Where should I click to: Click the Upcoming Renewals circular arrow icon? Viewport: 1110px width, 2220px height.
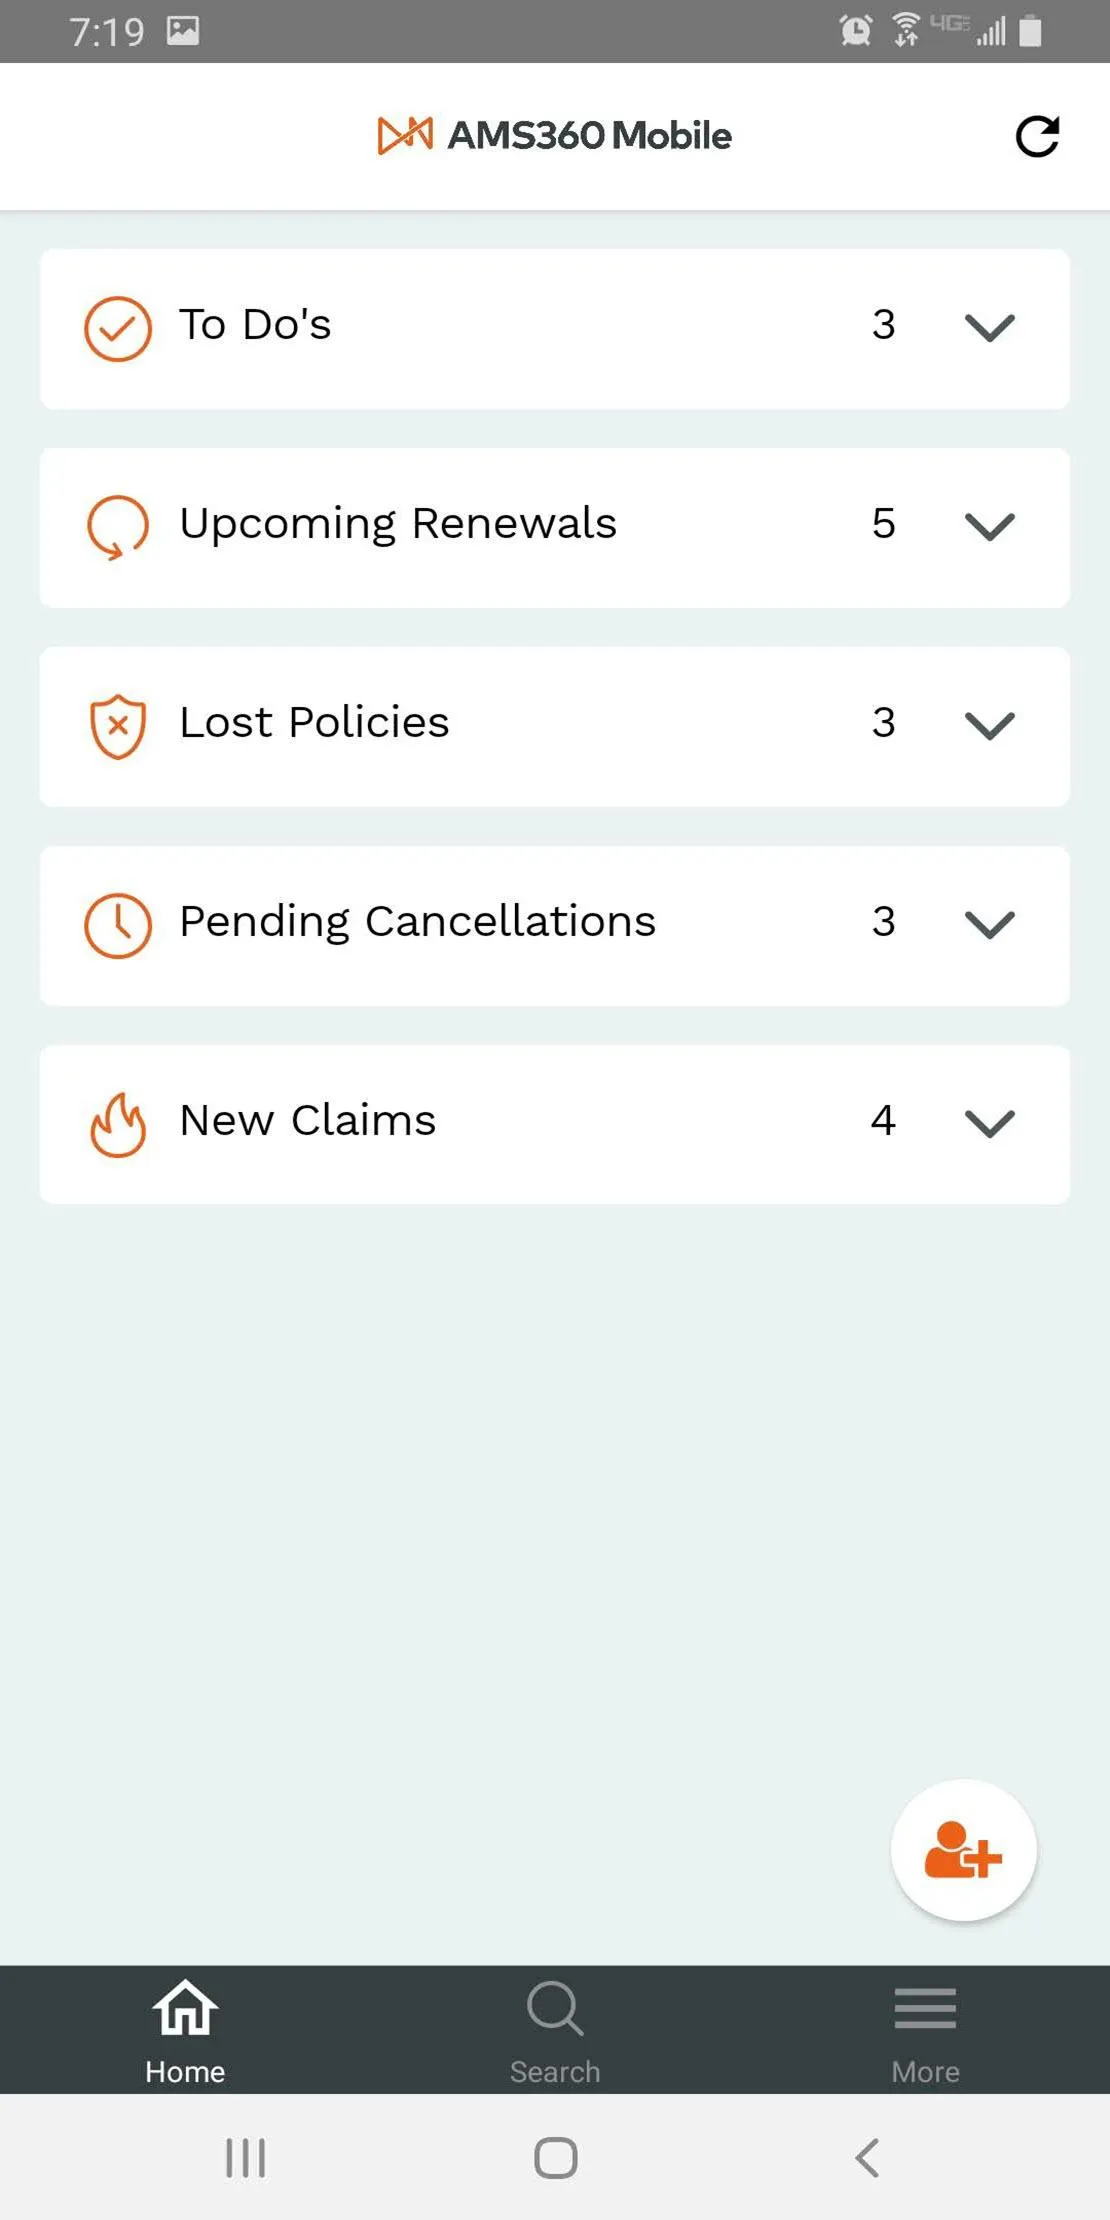(118, 527)
